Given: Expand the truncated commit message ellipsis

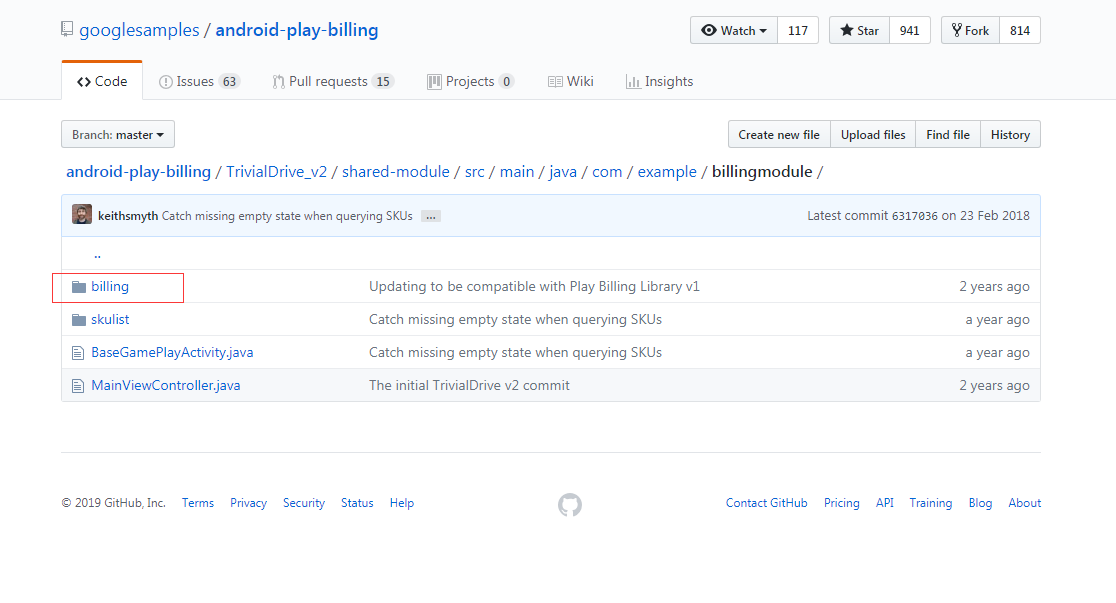Looking at the screenshot, I should (430, 215).
